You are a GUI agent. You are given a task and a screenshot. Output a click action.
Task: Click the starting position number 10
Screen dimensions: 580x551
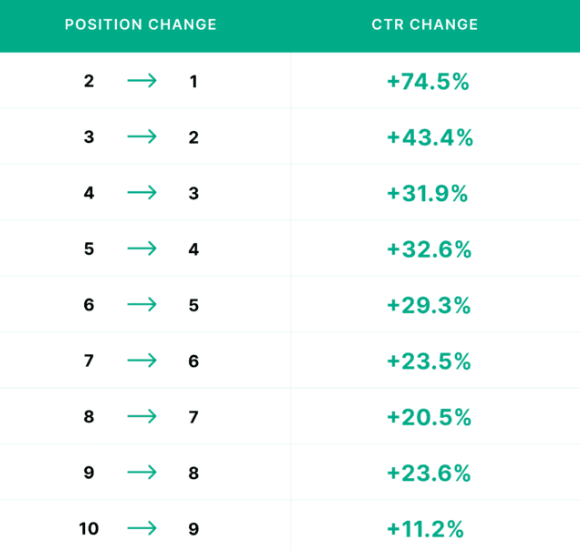coord(89,528)
